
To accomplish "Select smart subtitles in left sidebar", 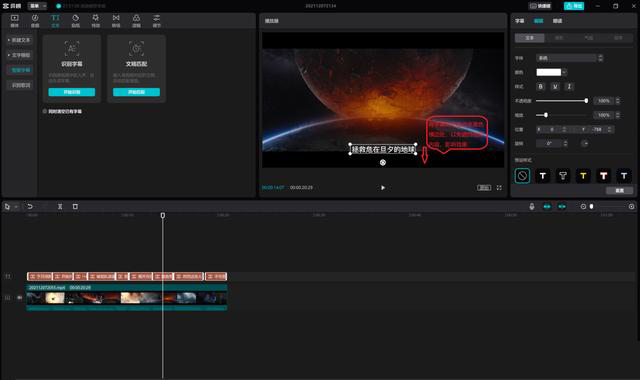I will tap(20, 70).
